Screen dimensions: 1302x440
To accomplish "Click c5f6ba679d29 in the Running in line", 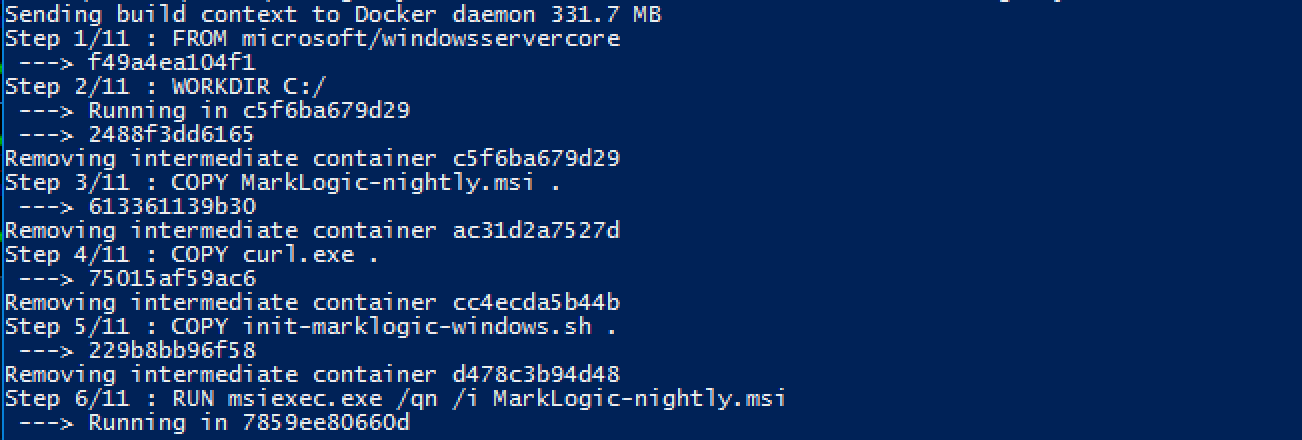I will tap(326, 111).
